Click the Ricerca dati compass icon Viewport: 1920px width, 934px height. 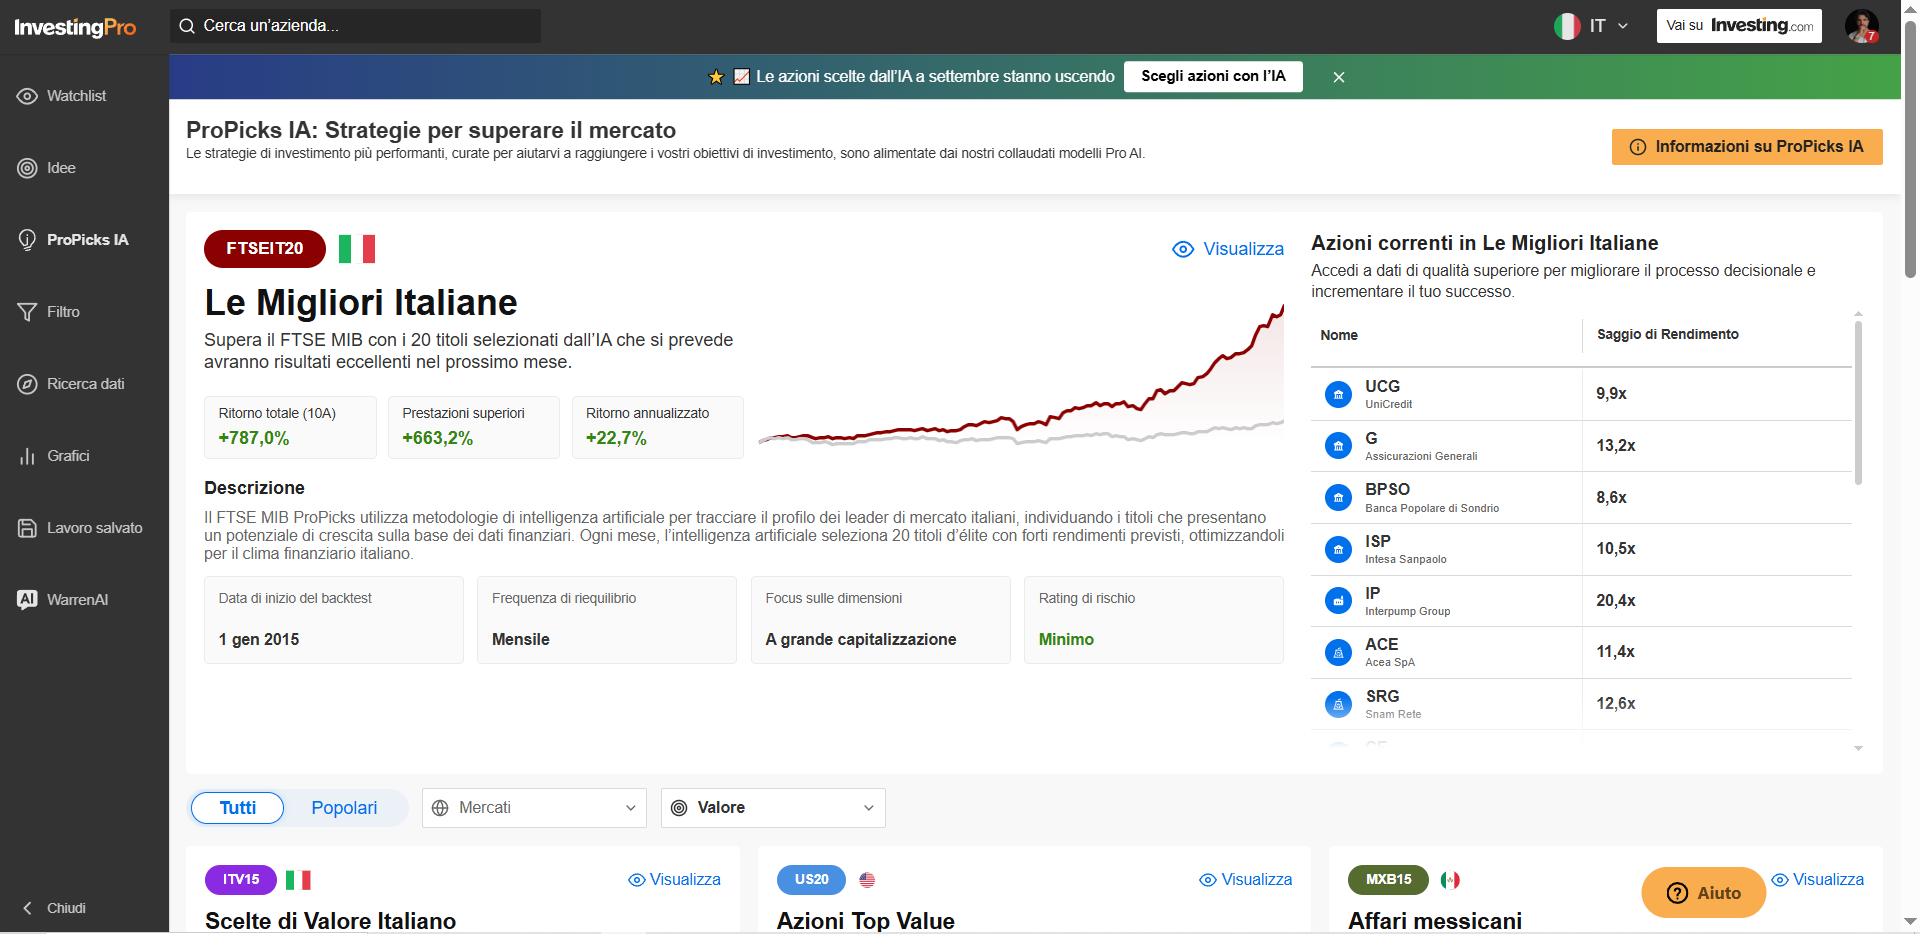click(x=27, y=384)
